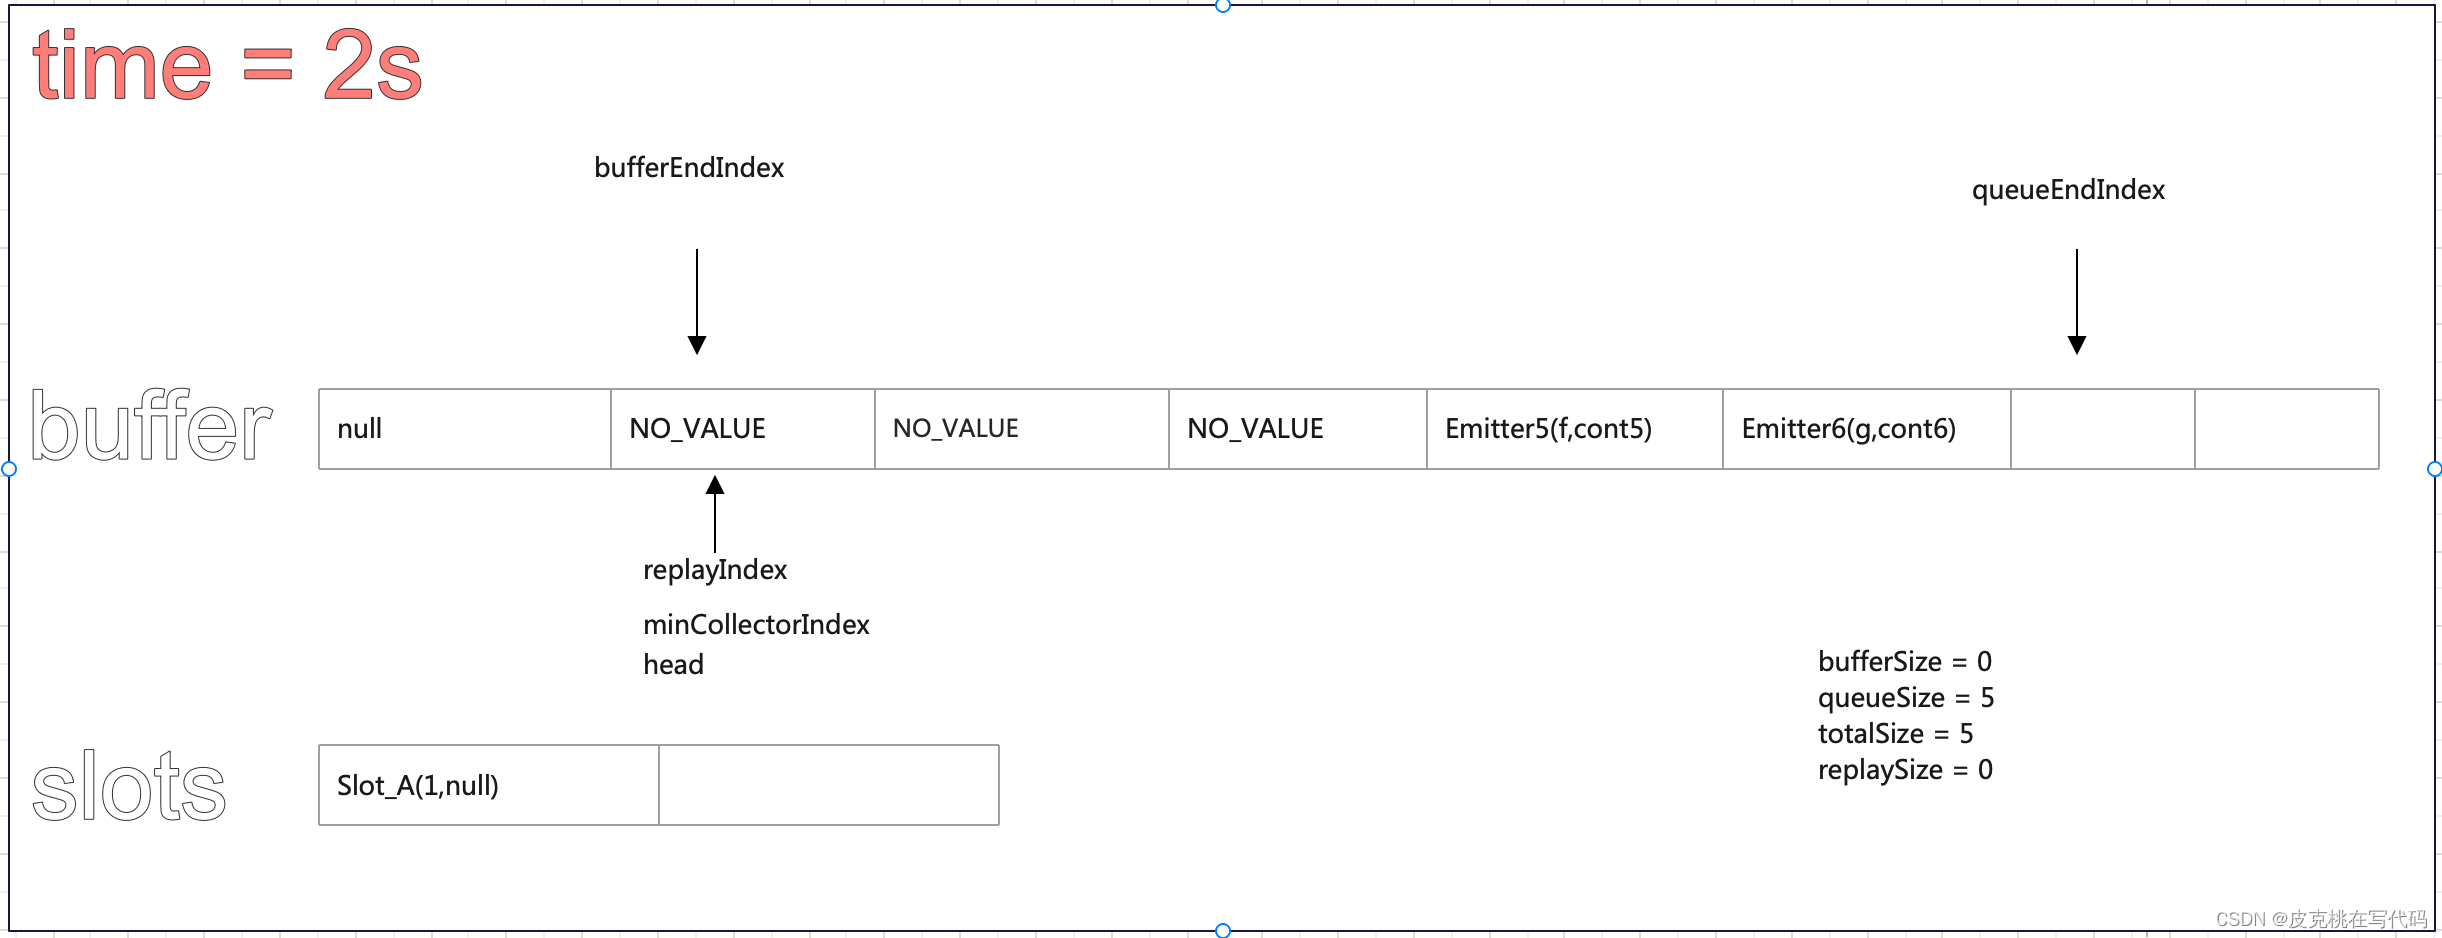Screen dimensions: 2442x938
Task: Select the 'buffer' outline heading
Action: pos(151,427)
